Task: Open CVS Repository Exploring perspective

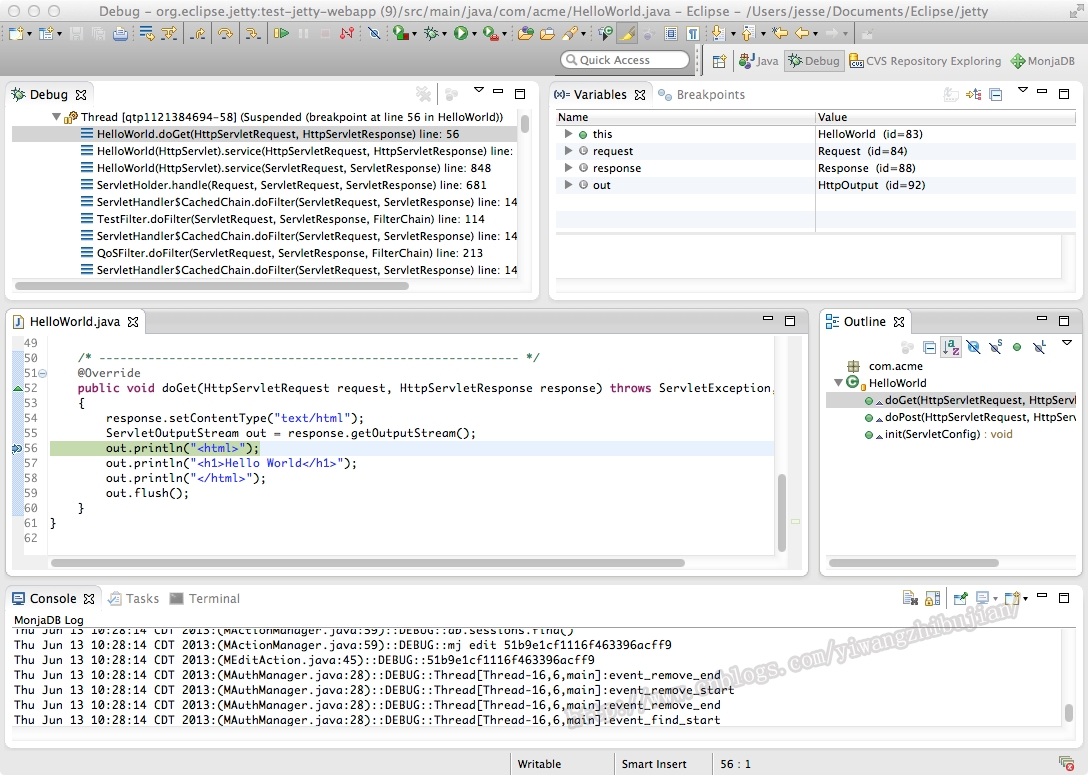Action: pyautogui.click(x=925, y=61)
